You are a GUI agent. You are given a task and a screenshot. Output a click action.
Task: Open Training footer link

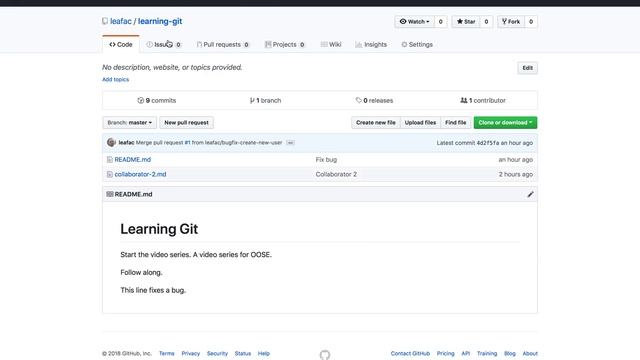pos(487,353)
